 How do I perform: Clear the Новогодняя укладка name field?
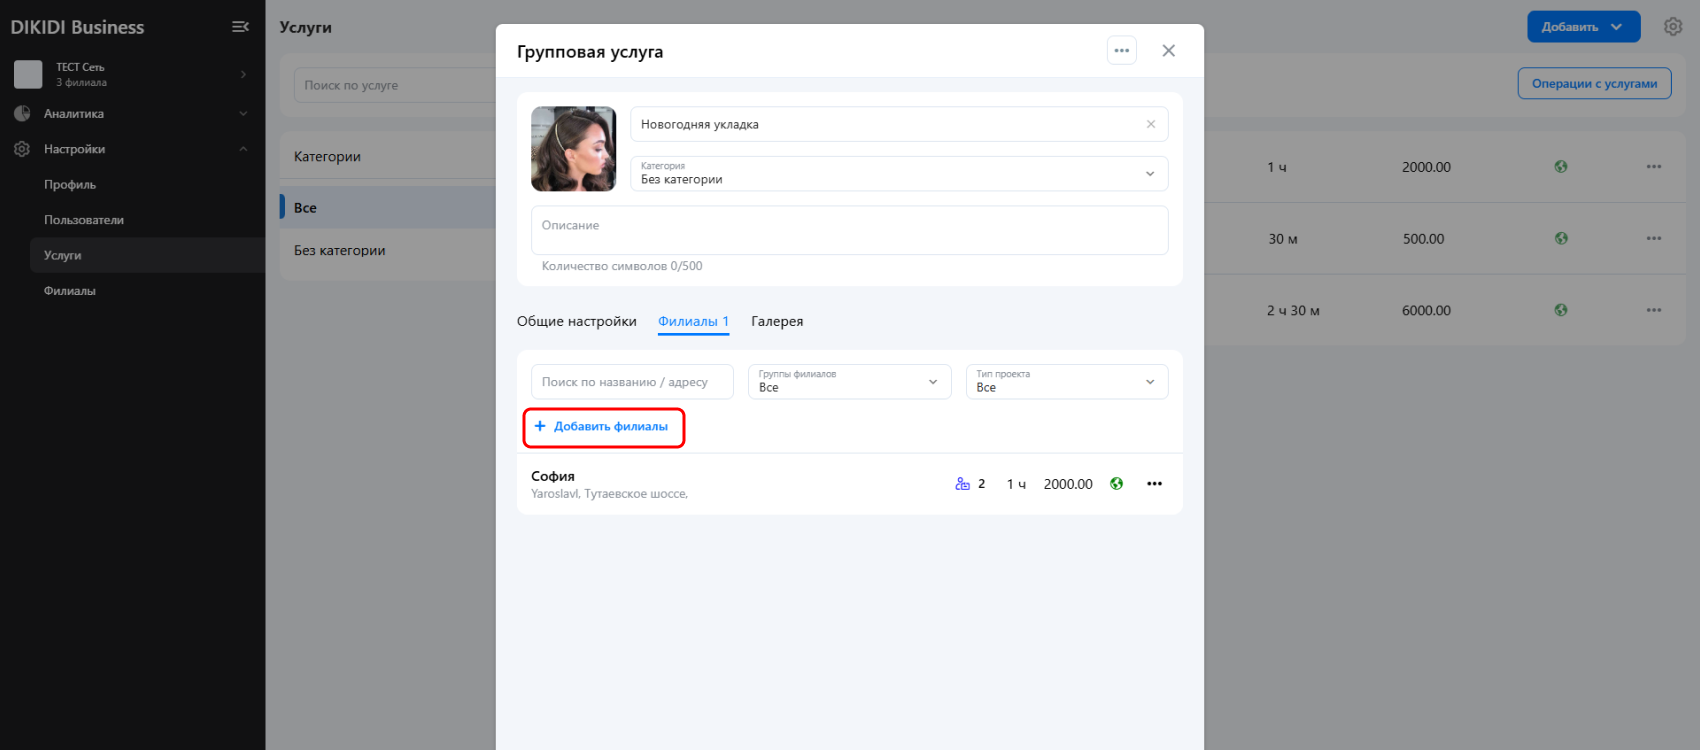tap(1150, 124)
